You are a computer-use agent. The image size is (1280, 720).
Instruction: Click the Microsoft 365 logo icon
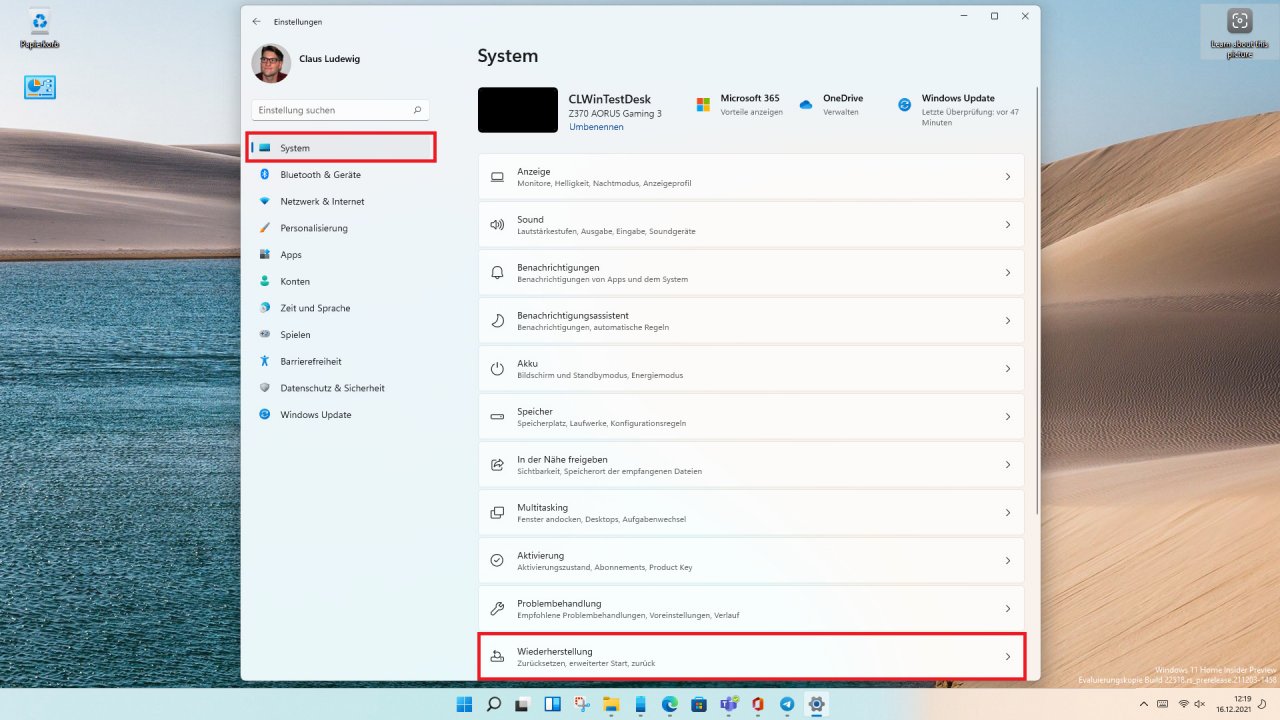[x=703, y=104]
